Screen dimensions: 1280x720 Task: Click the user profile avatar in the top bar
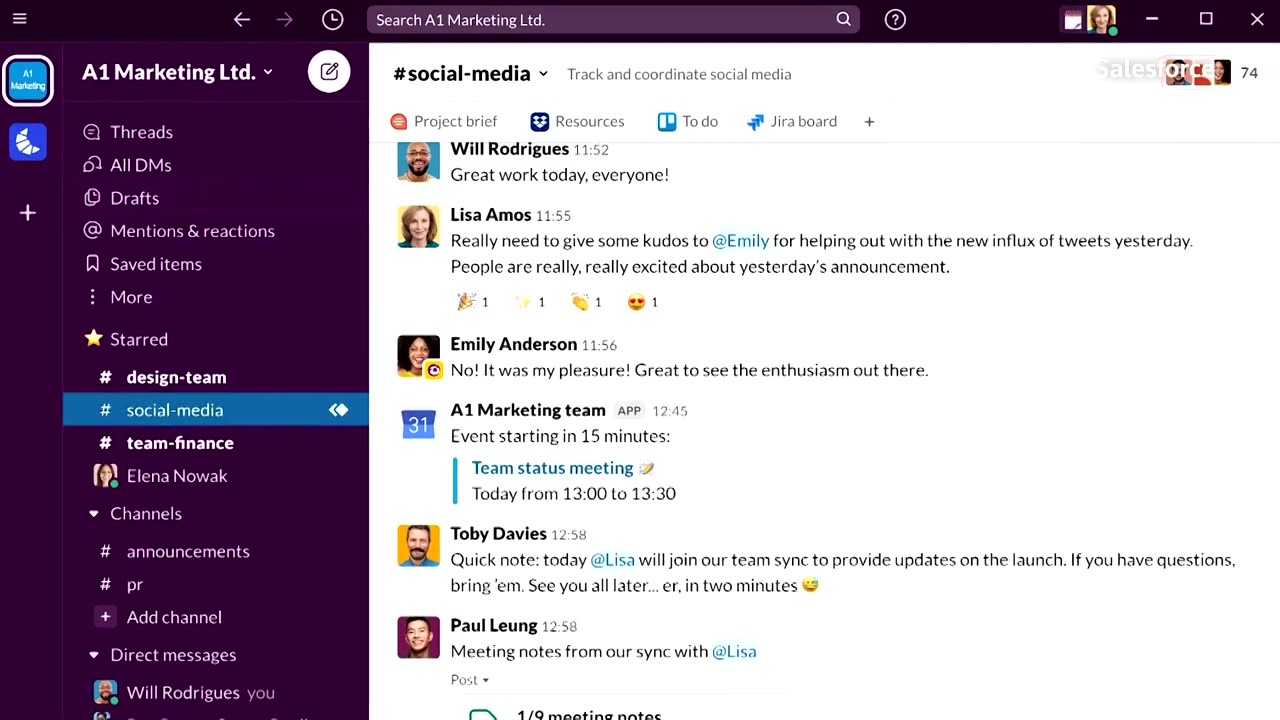(1101, 19)
